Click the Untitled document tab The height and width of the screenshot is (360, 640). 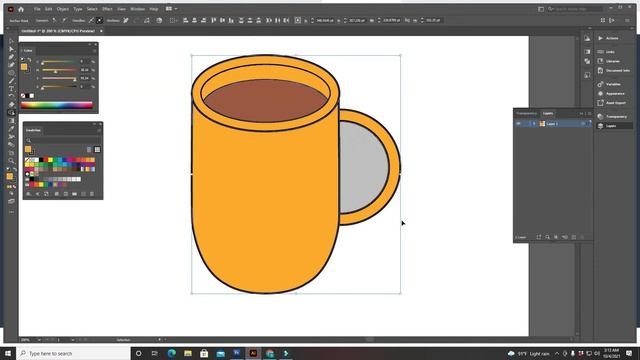58,31
